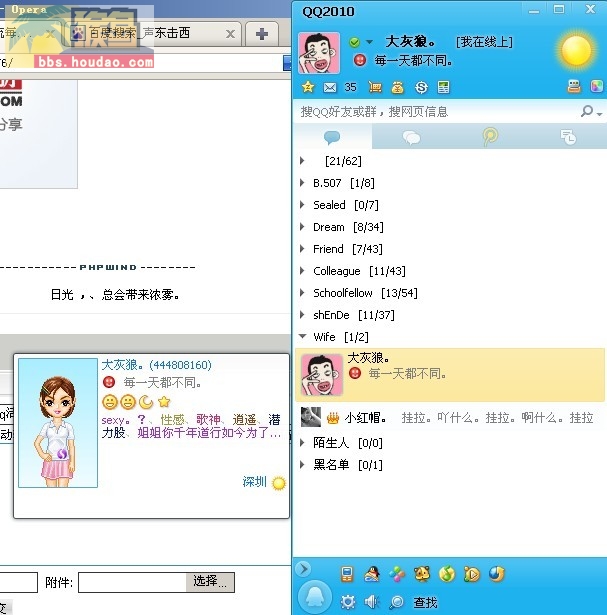Image resolution: width=607 pixels, height=615 pixels.
Task: Open the QQ main menu penguin button
Action: click(x=315, y=597)
